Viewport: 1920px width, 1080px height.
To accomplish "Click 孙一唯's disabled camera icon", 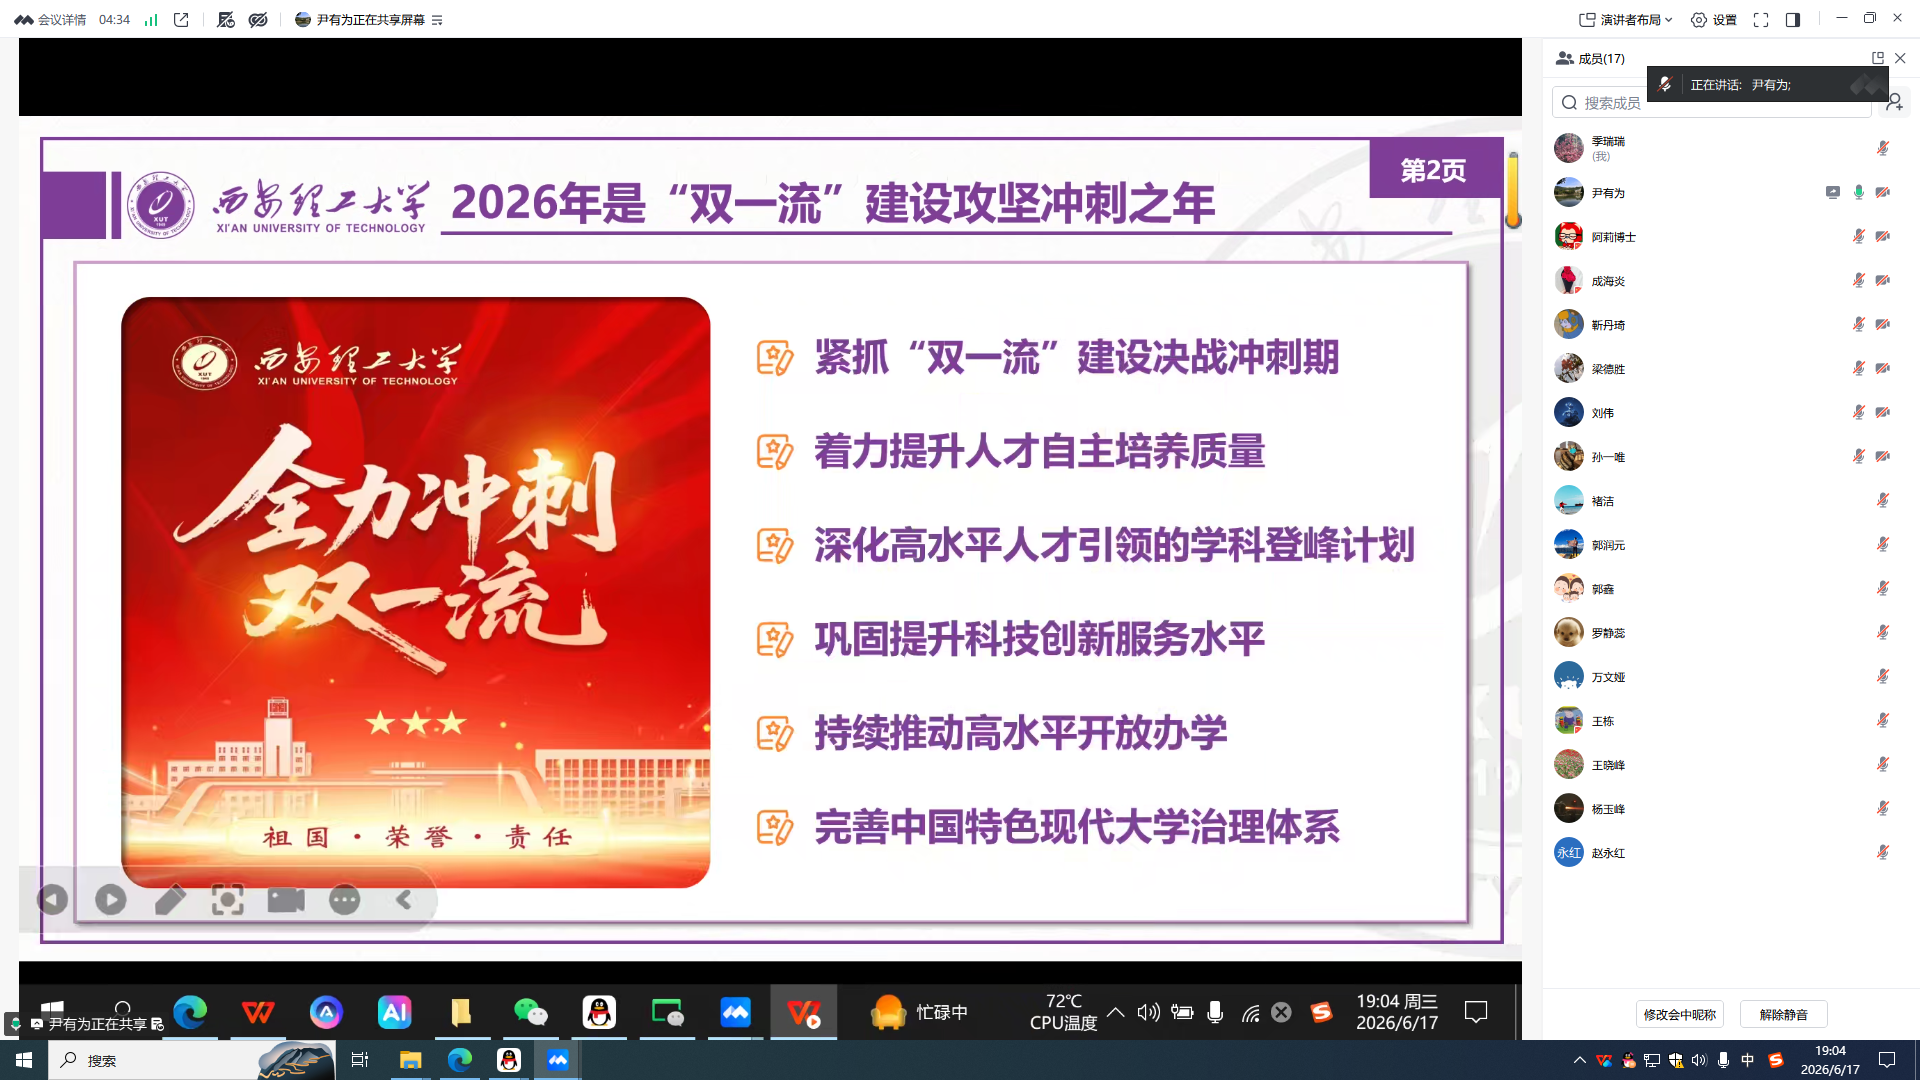I will tap(1883, 456).
